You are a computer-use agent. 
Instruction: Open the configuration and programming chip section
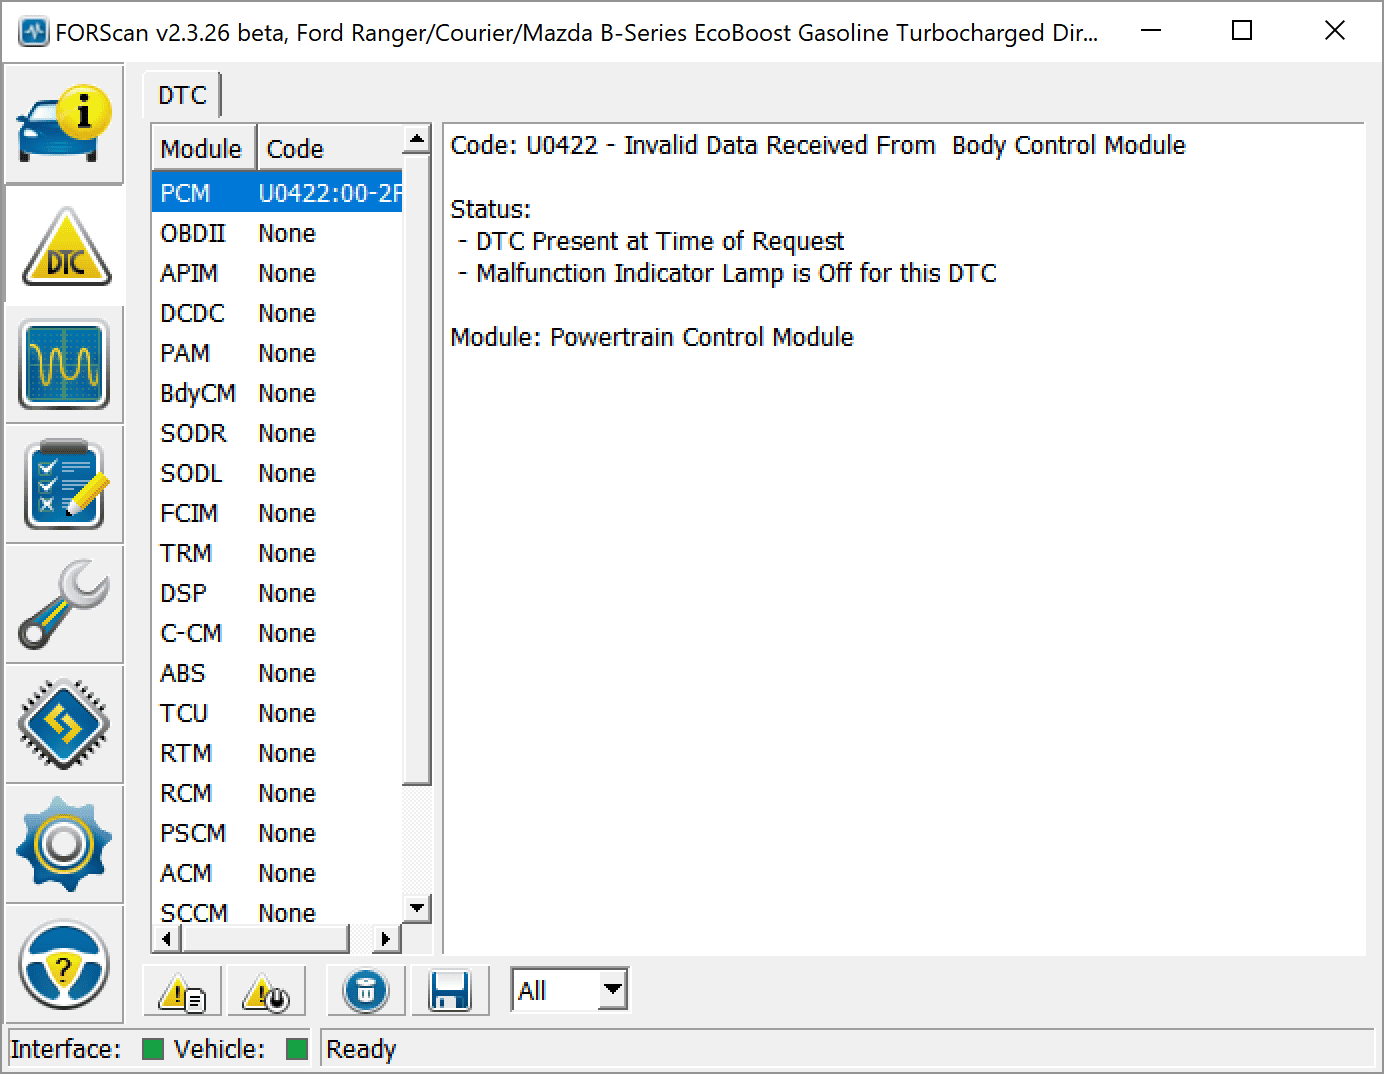point(64,725)
